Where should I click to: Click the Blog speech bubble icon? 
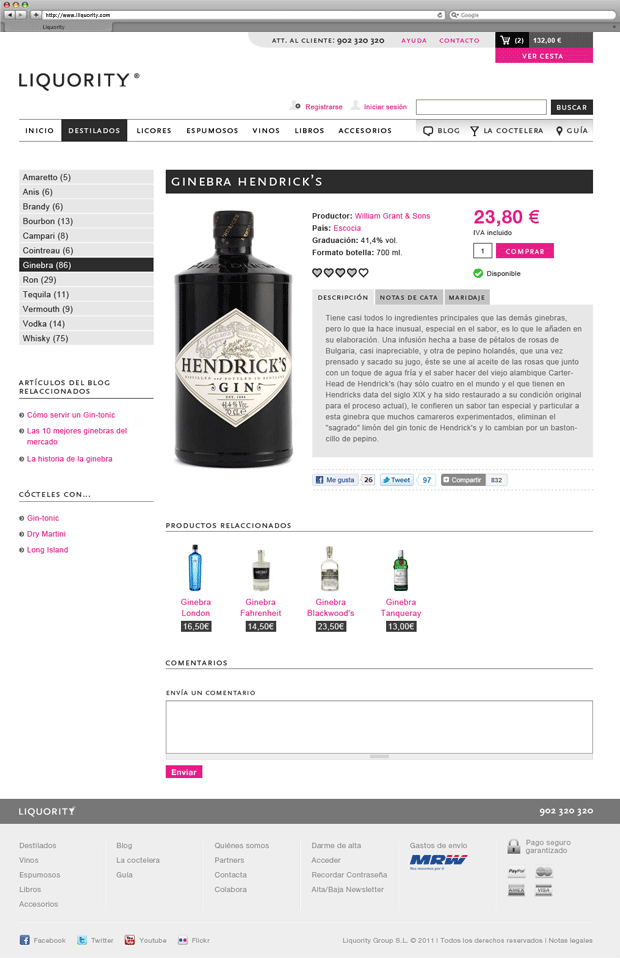pyautogui.click(x=428, y=131)
